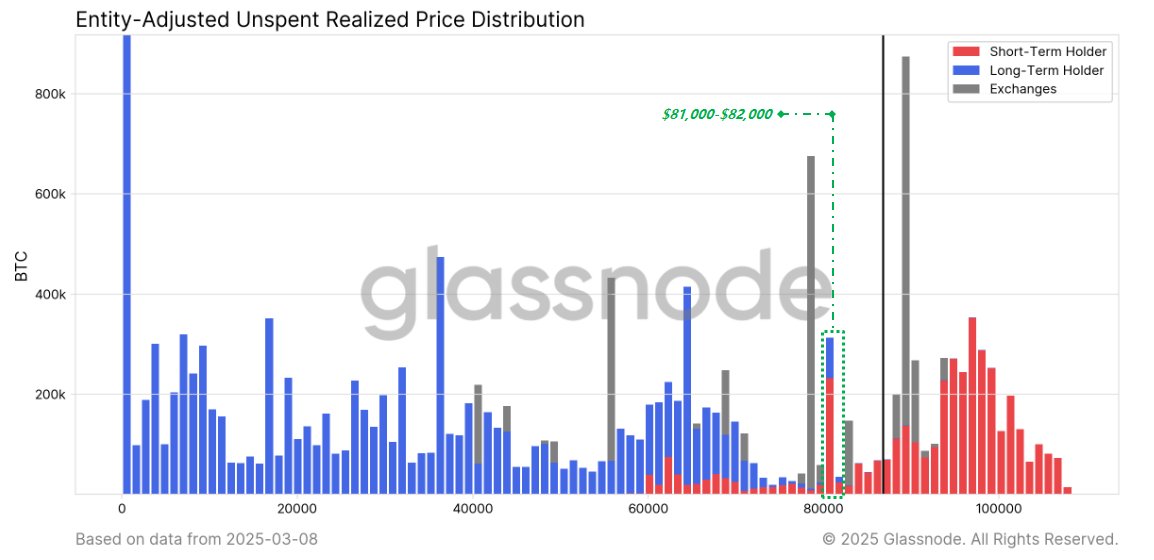Click the green $81,000-$82,000 annotation label
The height and width of the screenshot is (560, 1154).
point(717,114)
